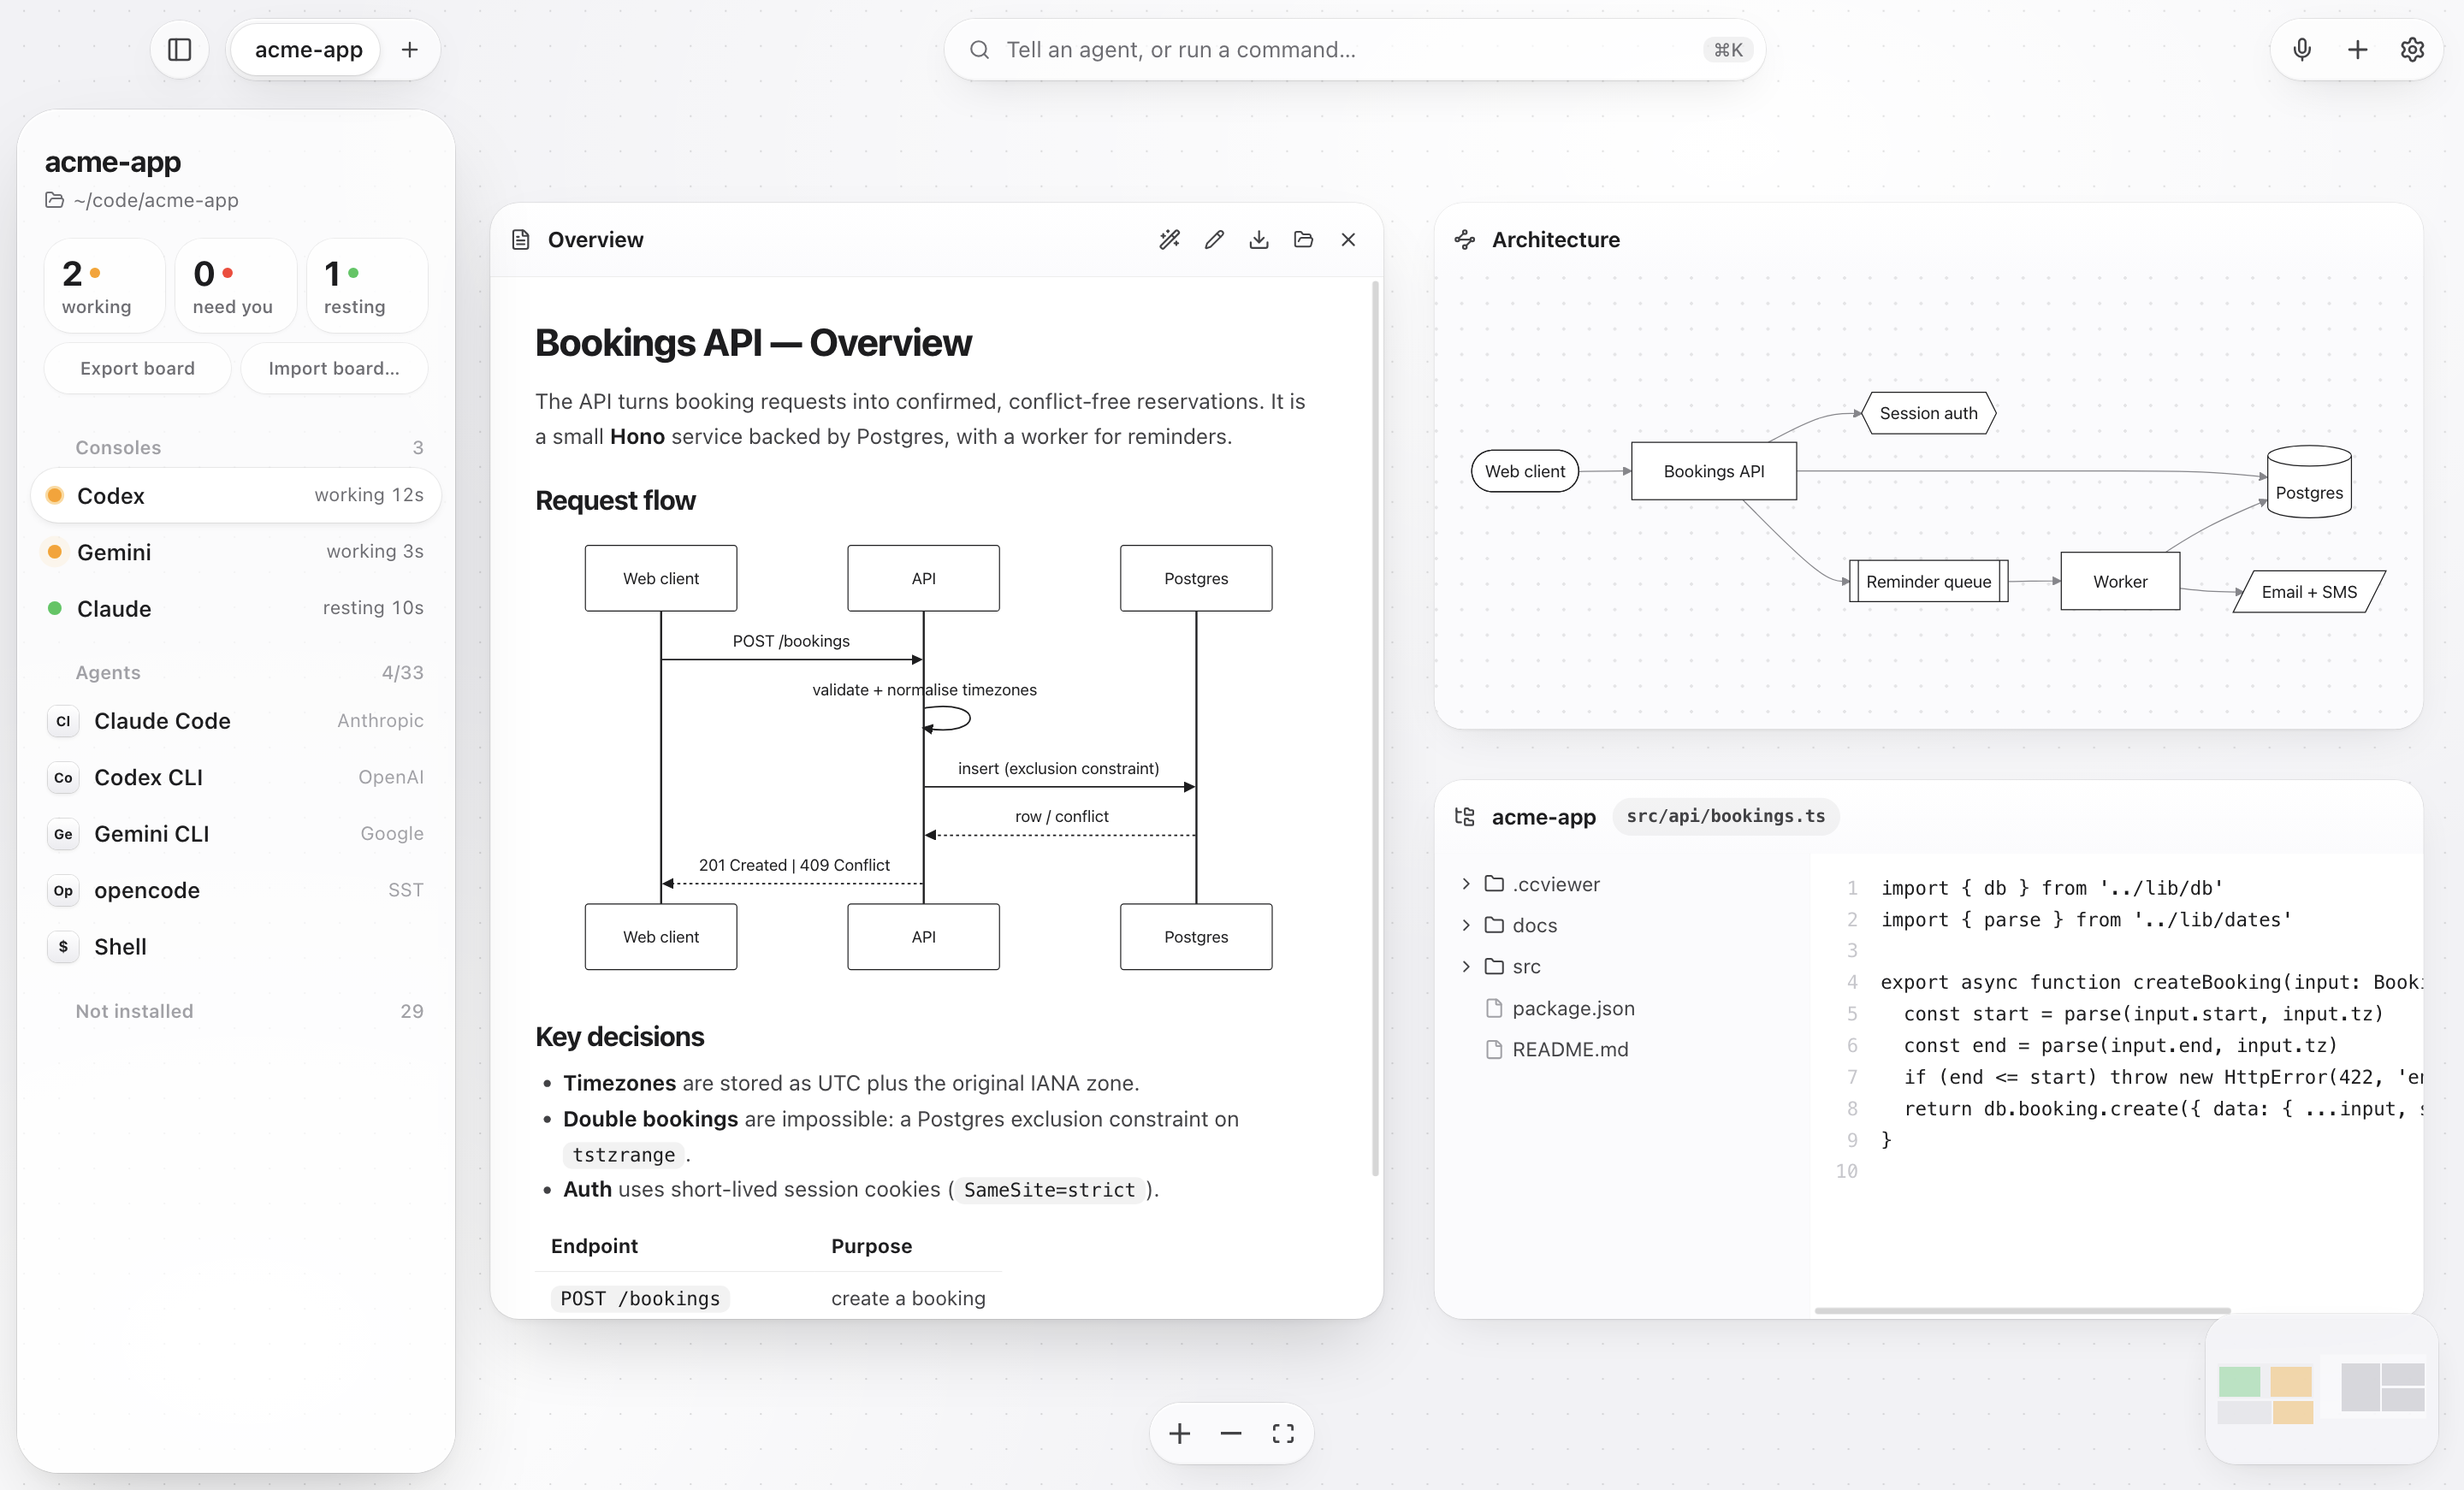Click the plus icon near the settings gear
The image size is (2464, 1490).
[x=2357, y=50]
